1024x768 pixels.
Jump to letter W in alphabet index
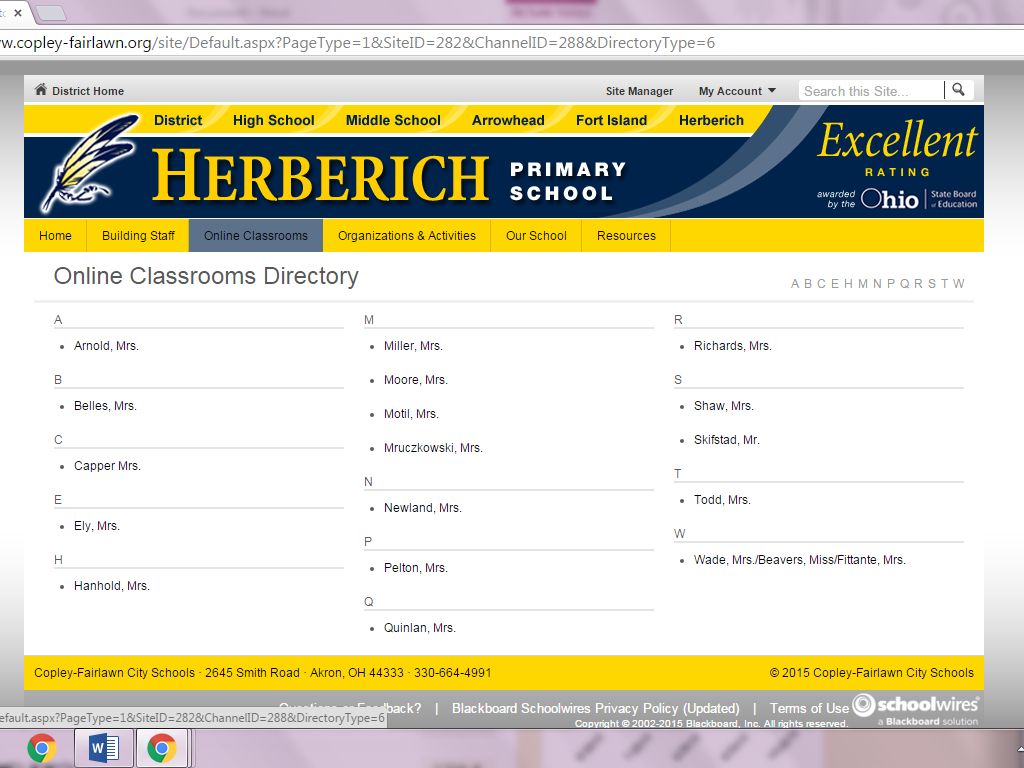pyautogui.click(x=958, y=284)
